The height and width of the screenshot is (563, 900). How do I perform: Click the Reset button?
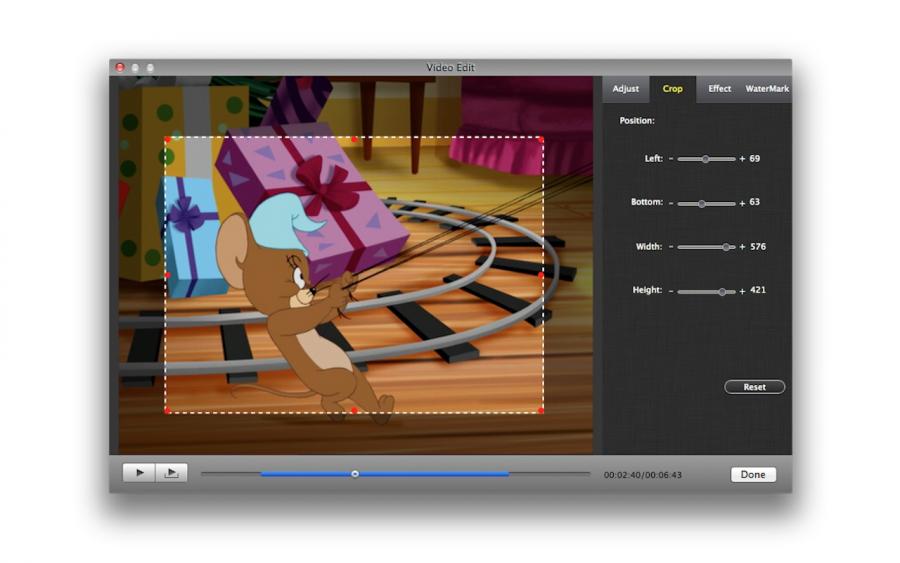(x=754, y=387)
